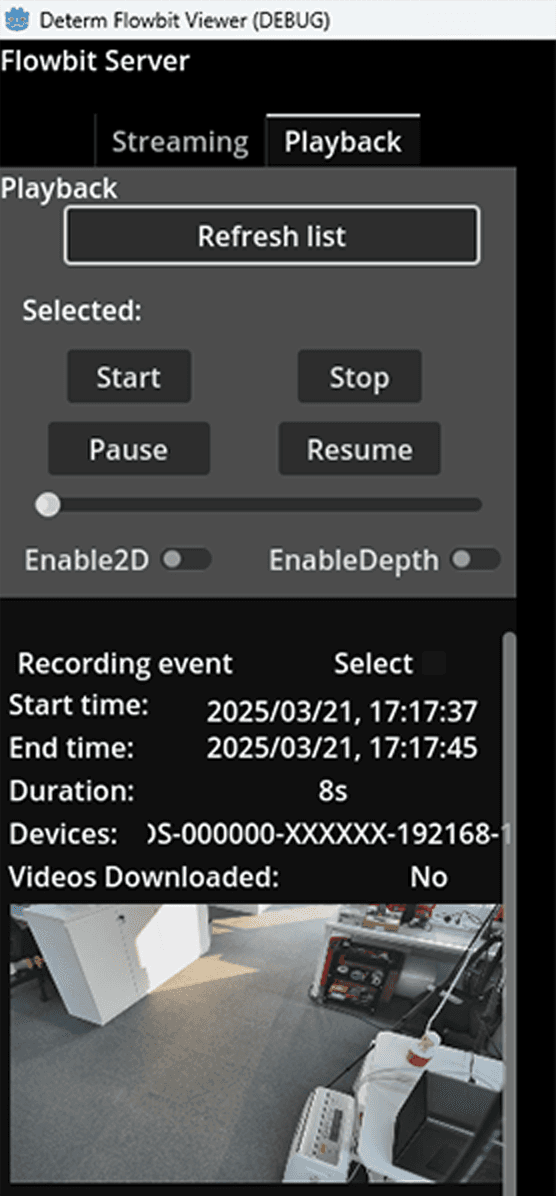The image size is (556, 1196).
Task: Resume the paused playback
Action: [x=359, y=449]
